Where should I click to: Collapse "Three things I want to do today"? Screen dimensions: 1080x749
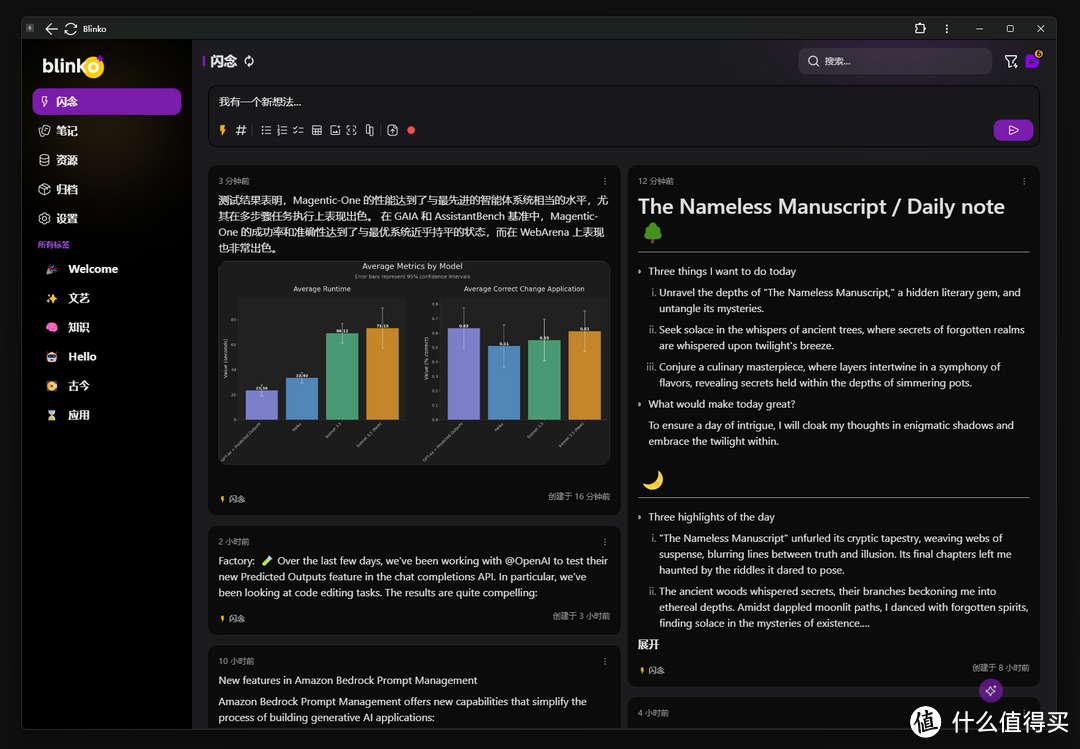click(x=641, y=272)
